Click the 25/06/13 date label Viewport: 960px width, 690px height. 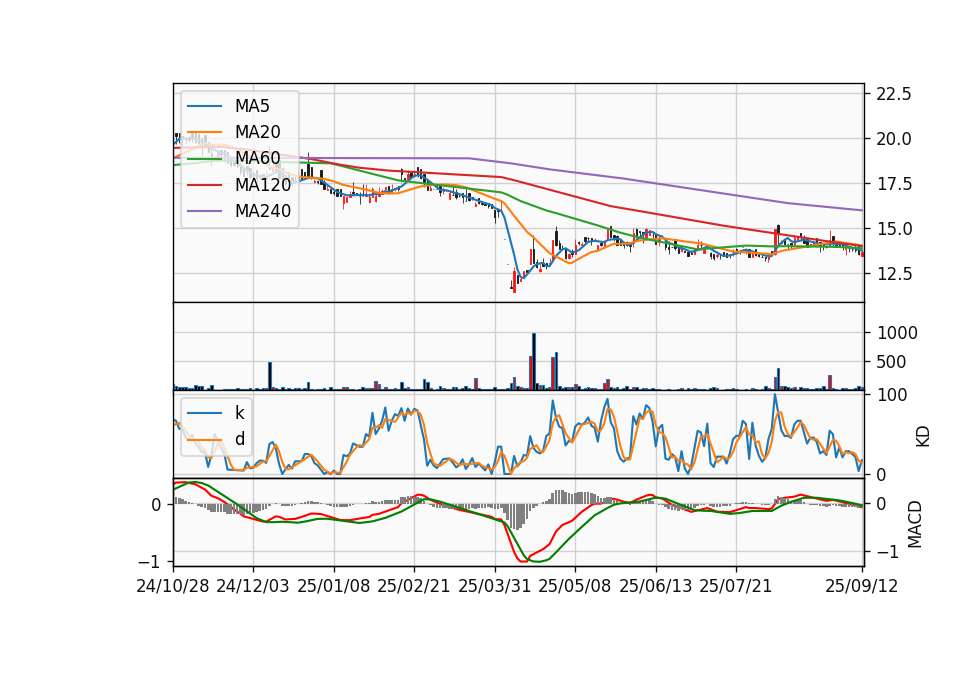click(655, 586)
